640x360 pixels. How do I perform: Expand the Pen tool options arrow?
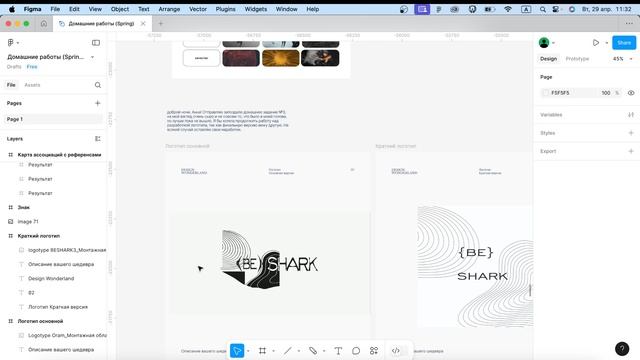(324, 351)
